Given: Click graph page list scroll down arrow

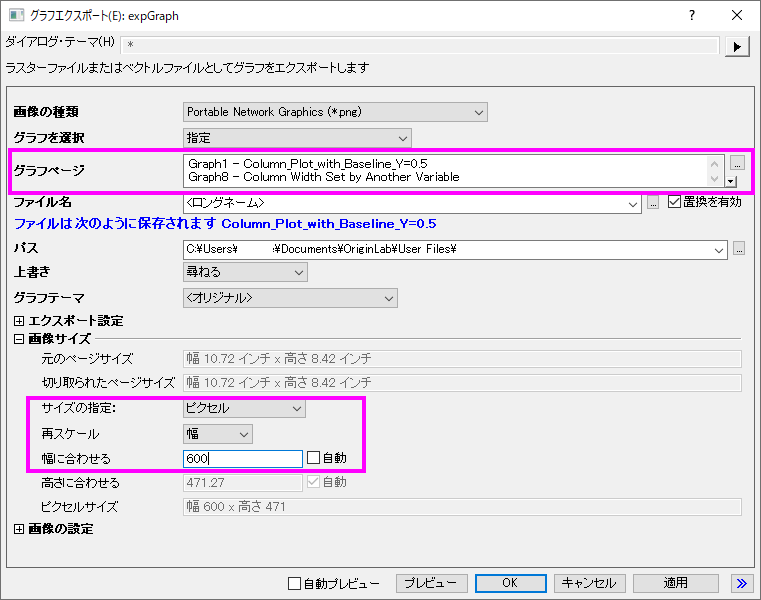Looking at the screenshot, I should [x=714, y=178].
